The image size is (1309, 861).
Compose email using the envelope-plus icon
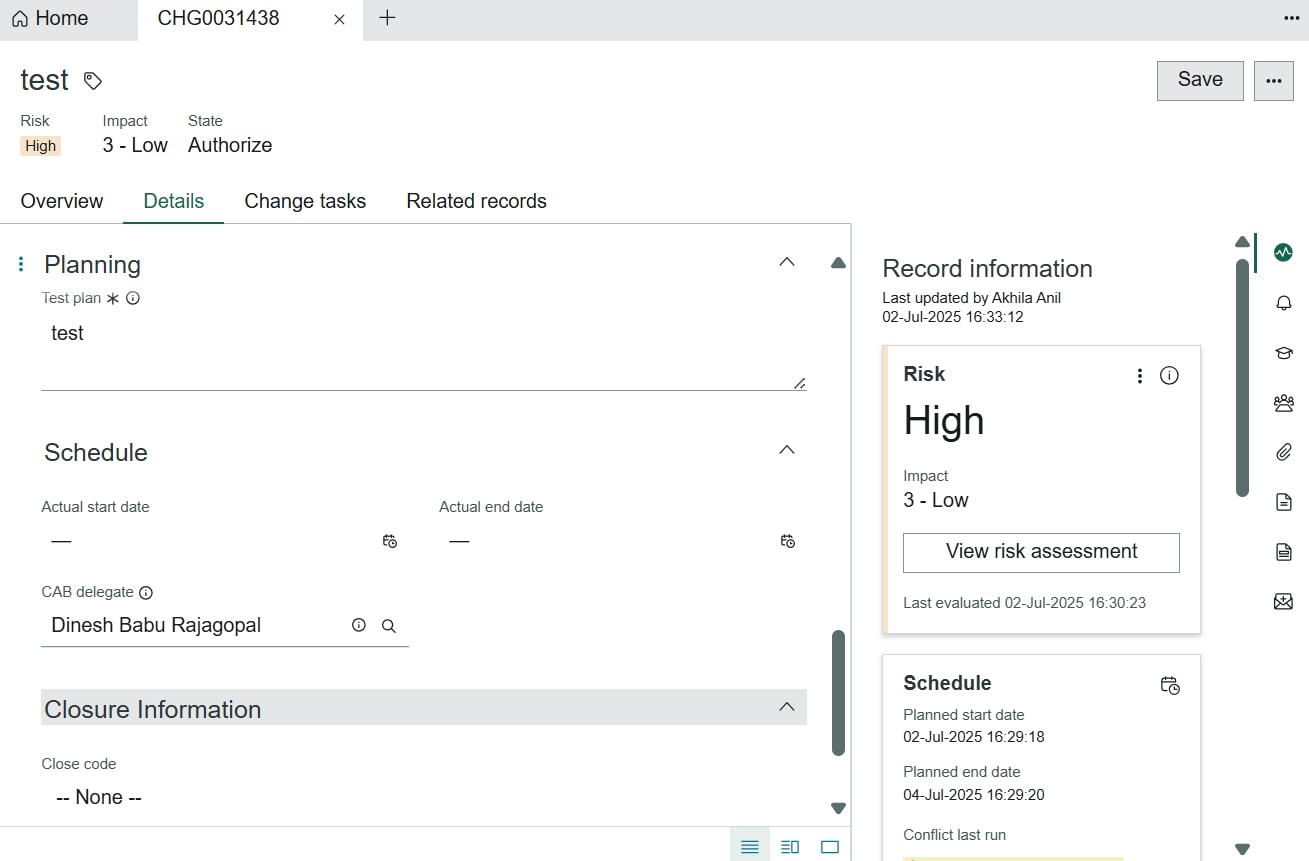coord(1283,601)
